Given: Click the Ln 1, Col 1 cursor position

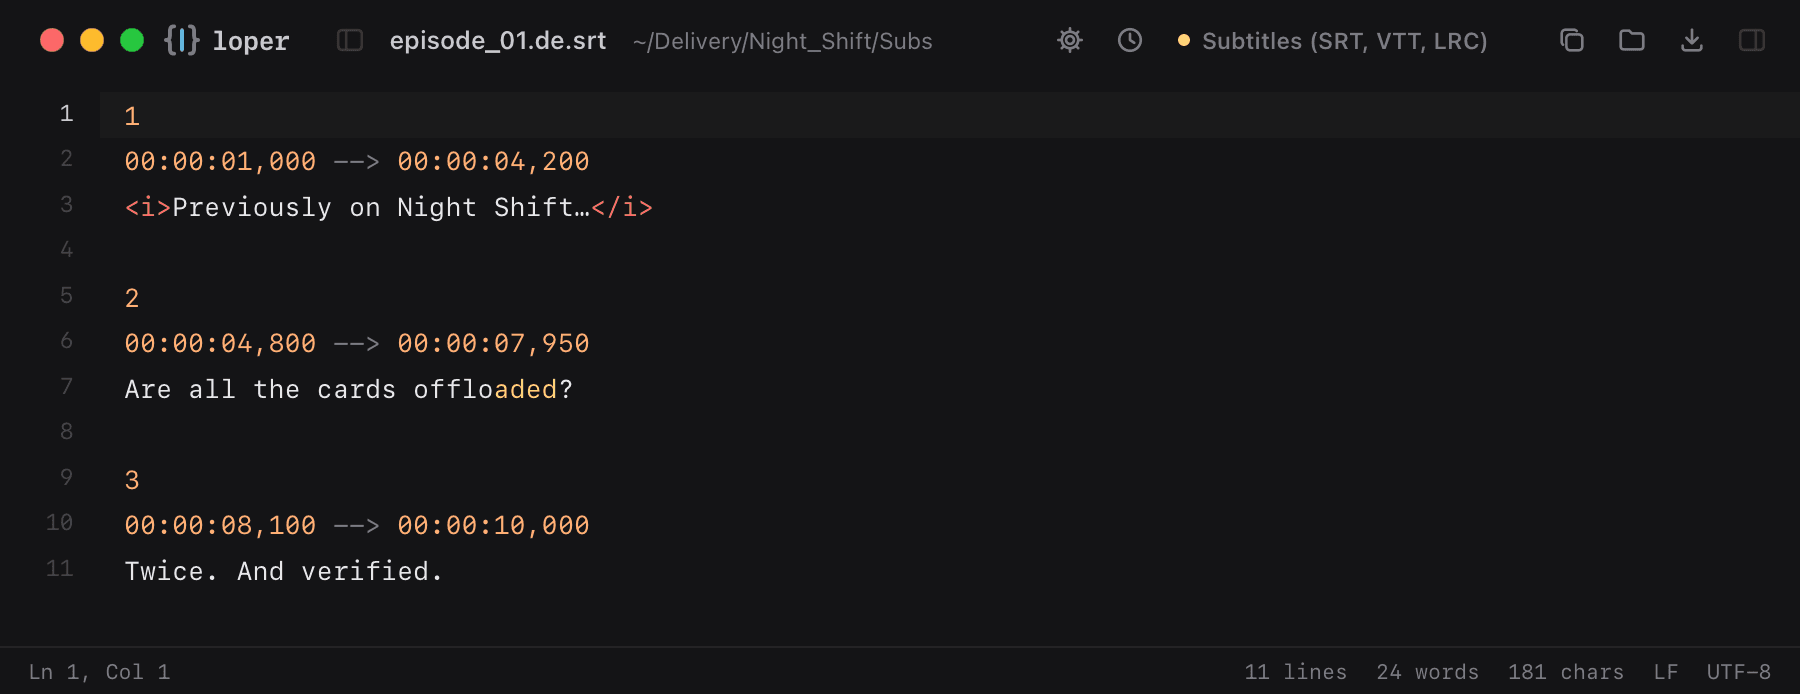Looking at the screenshot, I should (x=99, y=672).
